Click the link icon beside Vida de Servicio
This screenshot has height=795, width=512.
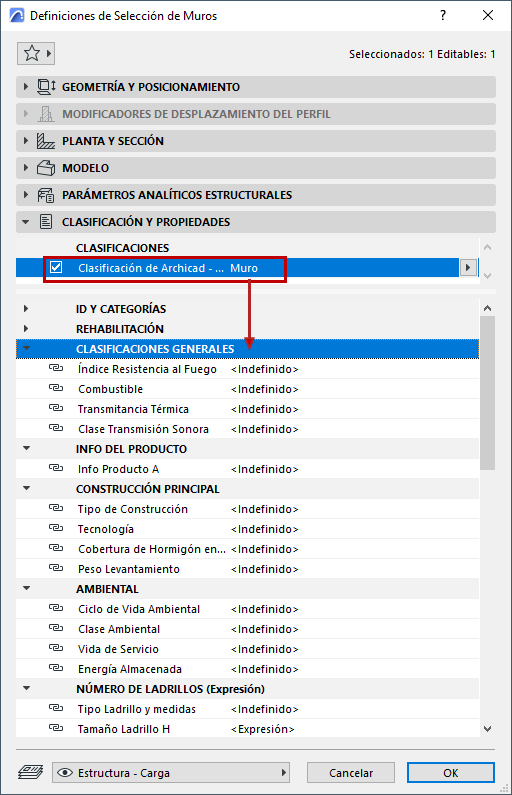[x=56, y=648]
